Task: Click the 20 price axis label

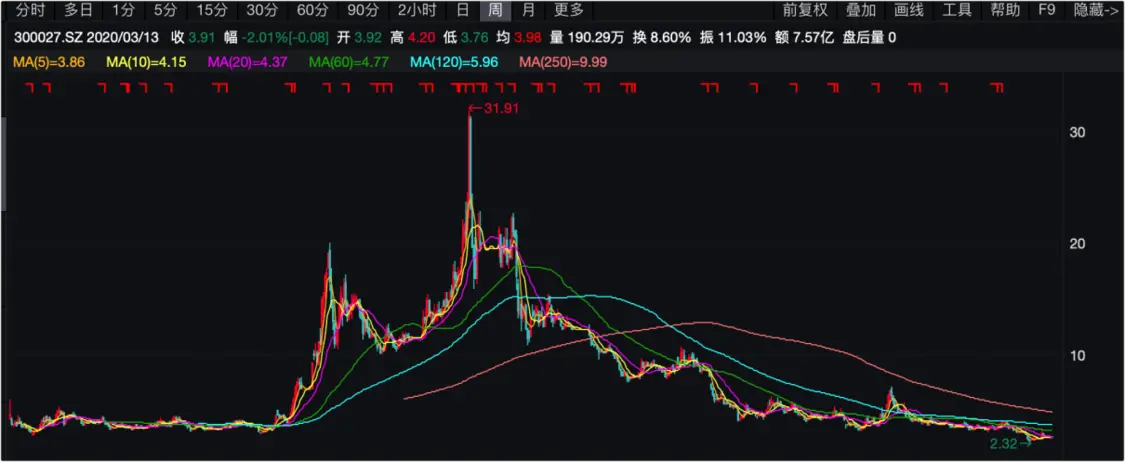Action: (1078, 244)
